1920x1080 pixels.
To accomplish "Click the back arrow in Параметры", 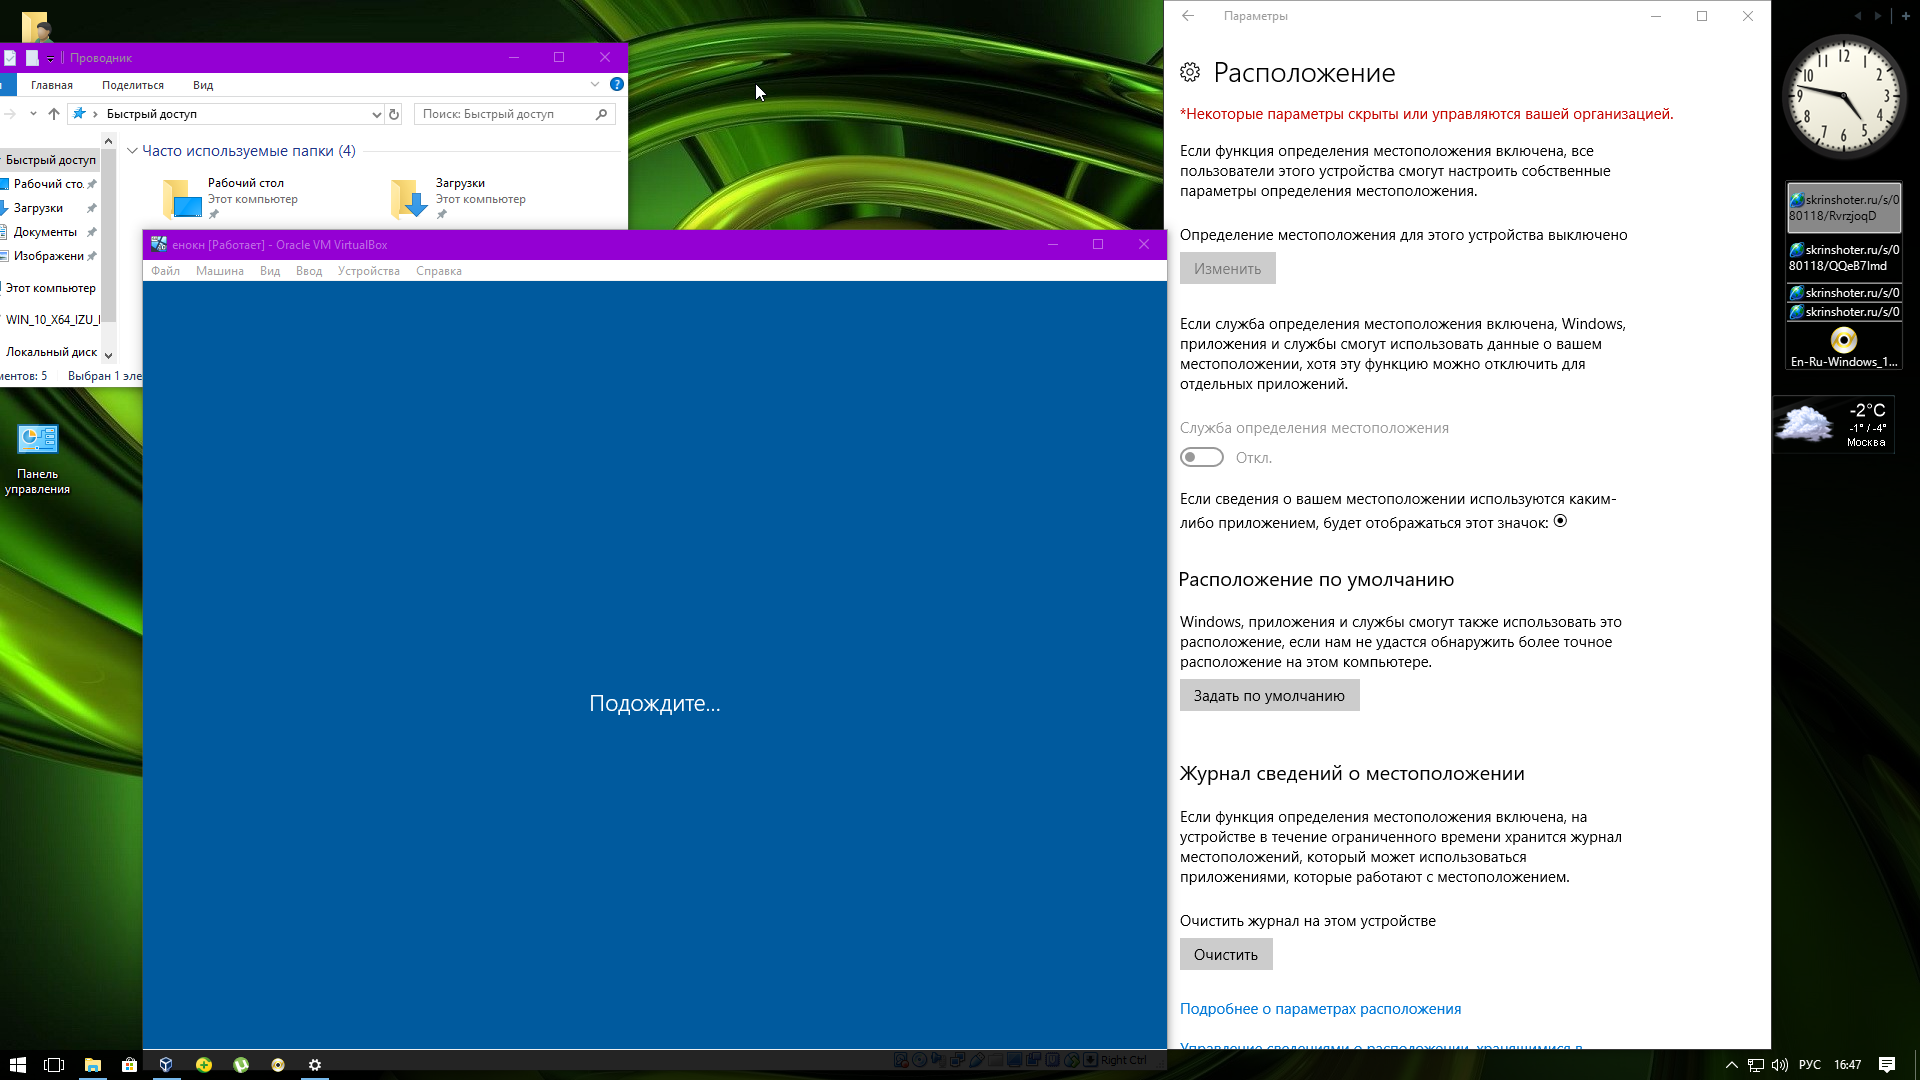I will point(1188,16).
